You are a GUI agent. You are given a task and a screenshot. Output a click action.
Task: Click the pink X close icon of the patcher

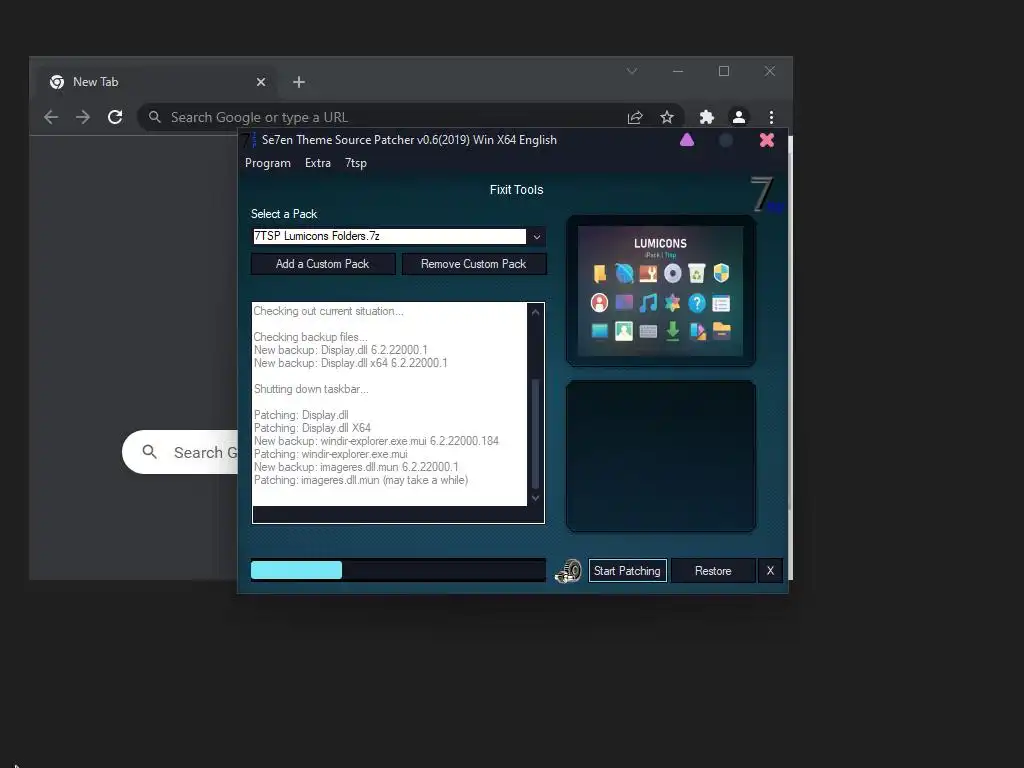(x=767, y=140)
